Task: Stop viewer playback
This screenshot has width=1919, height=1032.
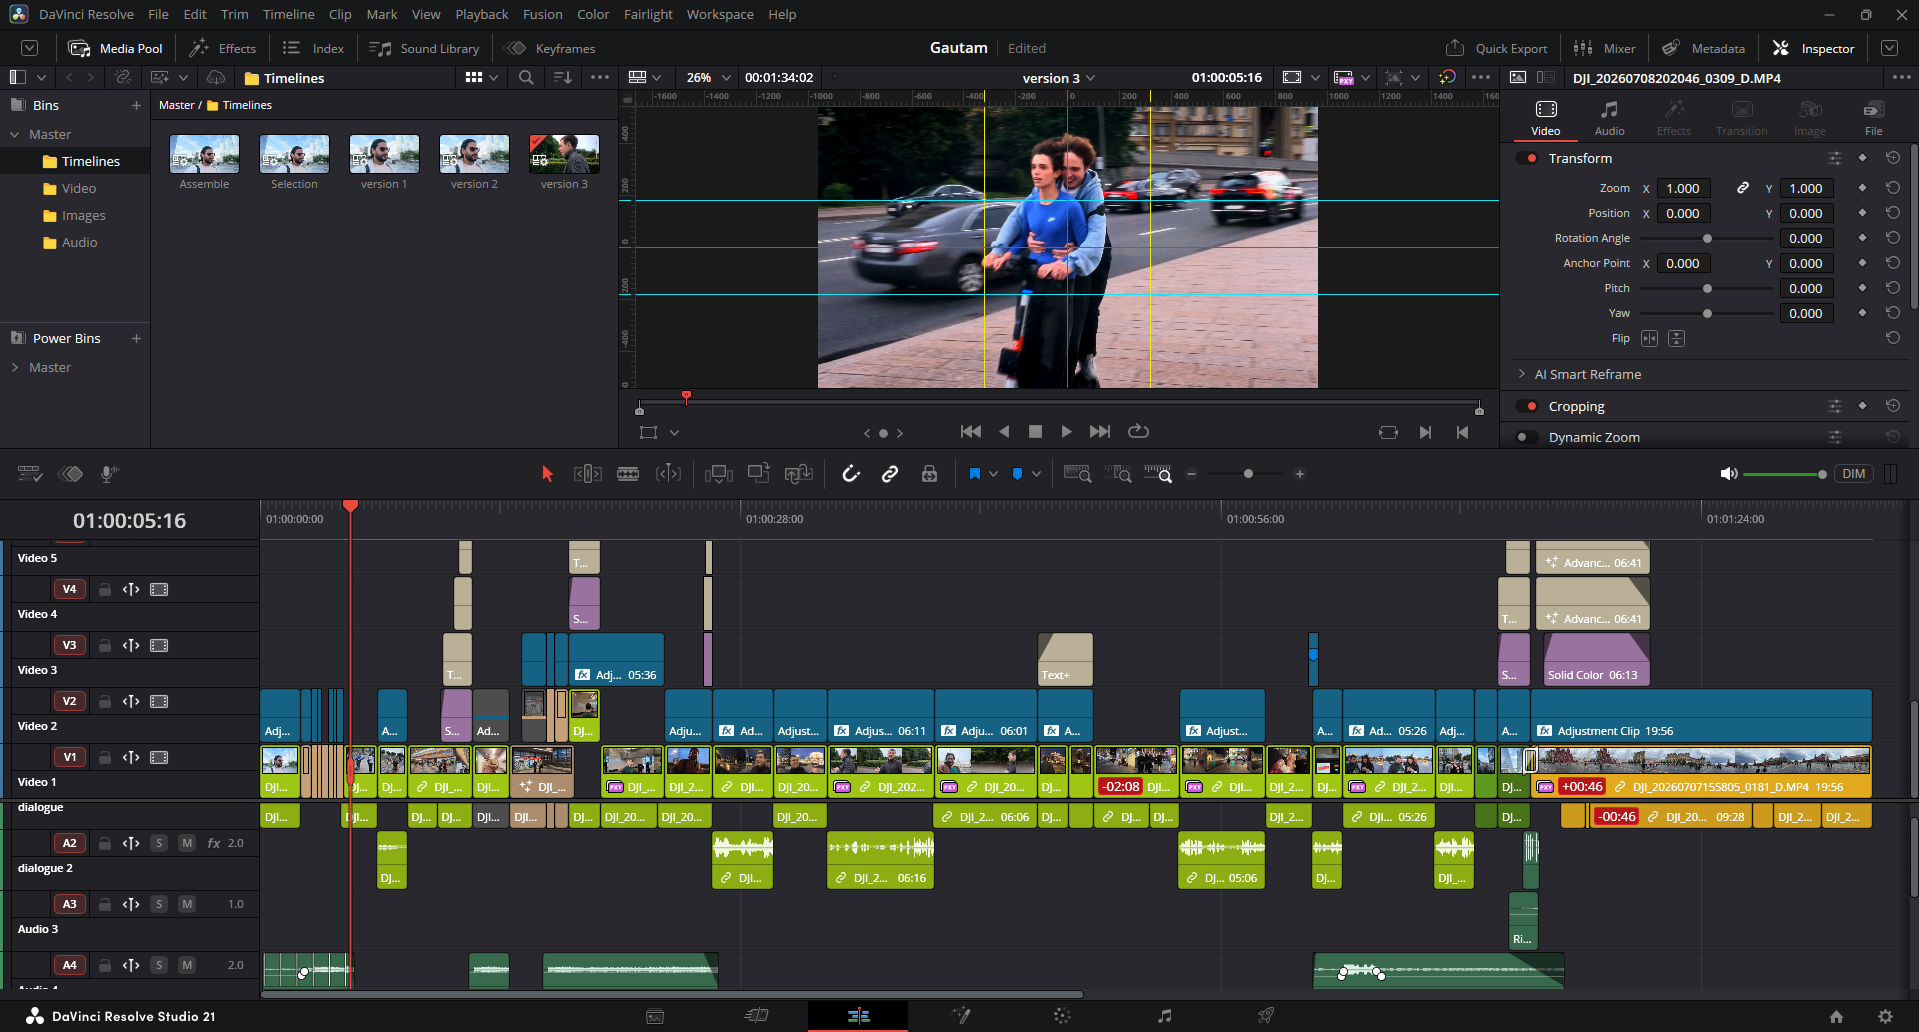Action: [1035, 431]
